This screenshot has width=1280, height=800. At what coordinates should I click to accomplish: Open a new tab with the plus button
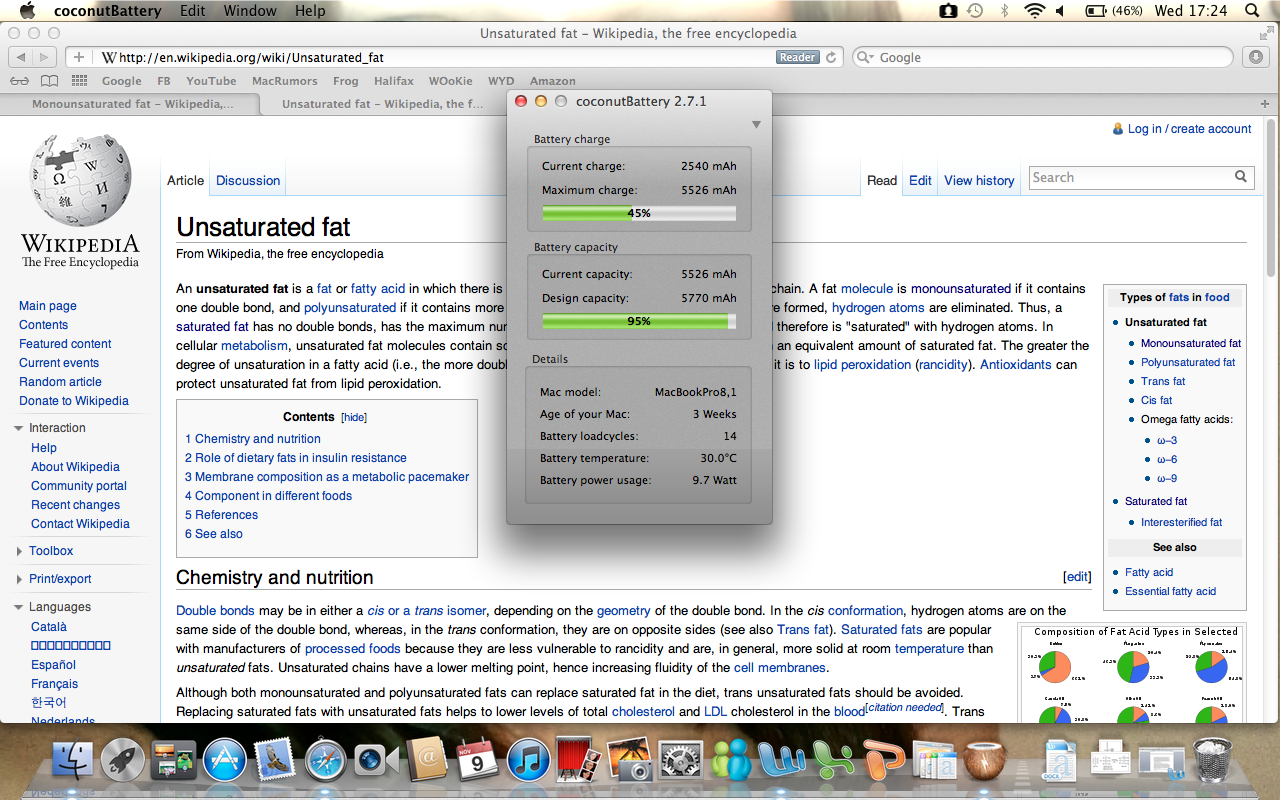click(x=1267, y=104)
